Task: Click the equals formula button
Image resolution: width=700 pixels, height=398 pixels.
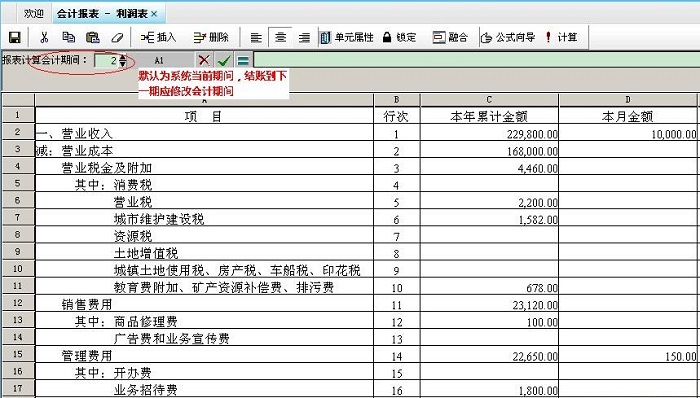Action: click(243, 60)
